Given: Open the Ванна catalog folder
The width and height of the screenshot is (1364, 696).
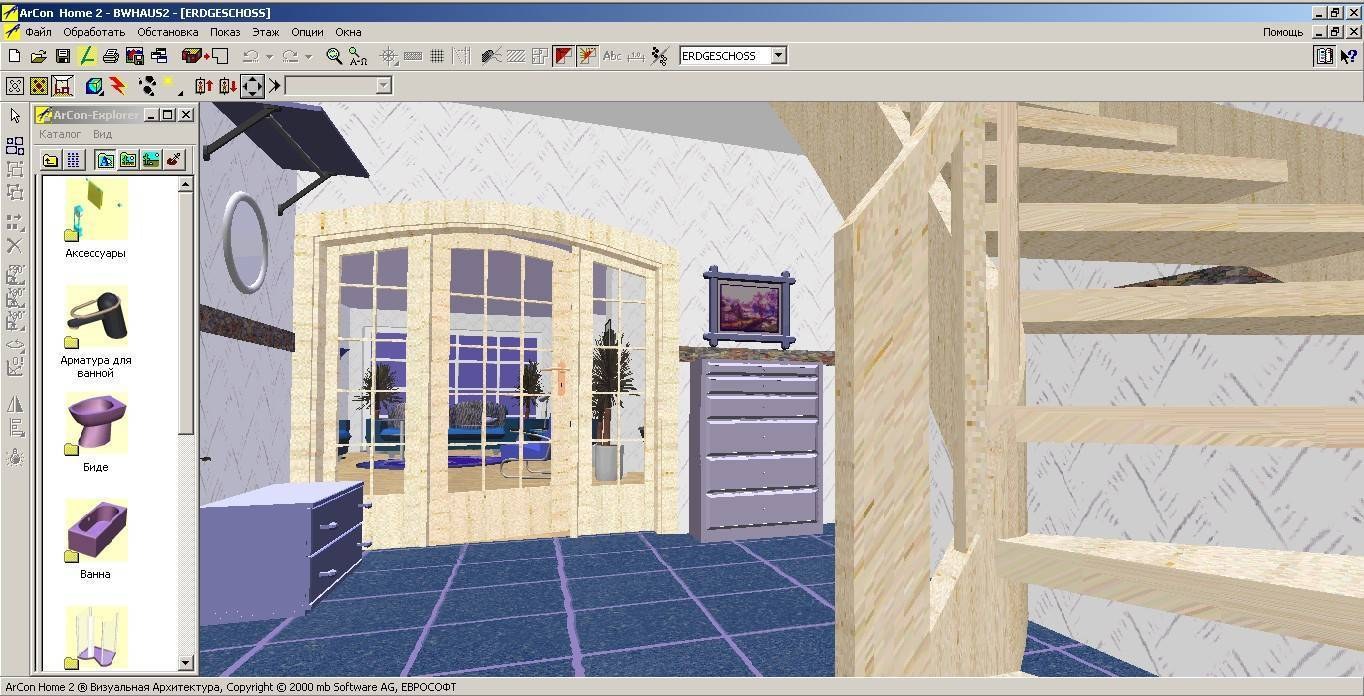Looking at the screenshot, I should tap(95, 537).
